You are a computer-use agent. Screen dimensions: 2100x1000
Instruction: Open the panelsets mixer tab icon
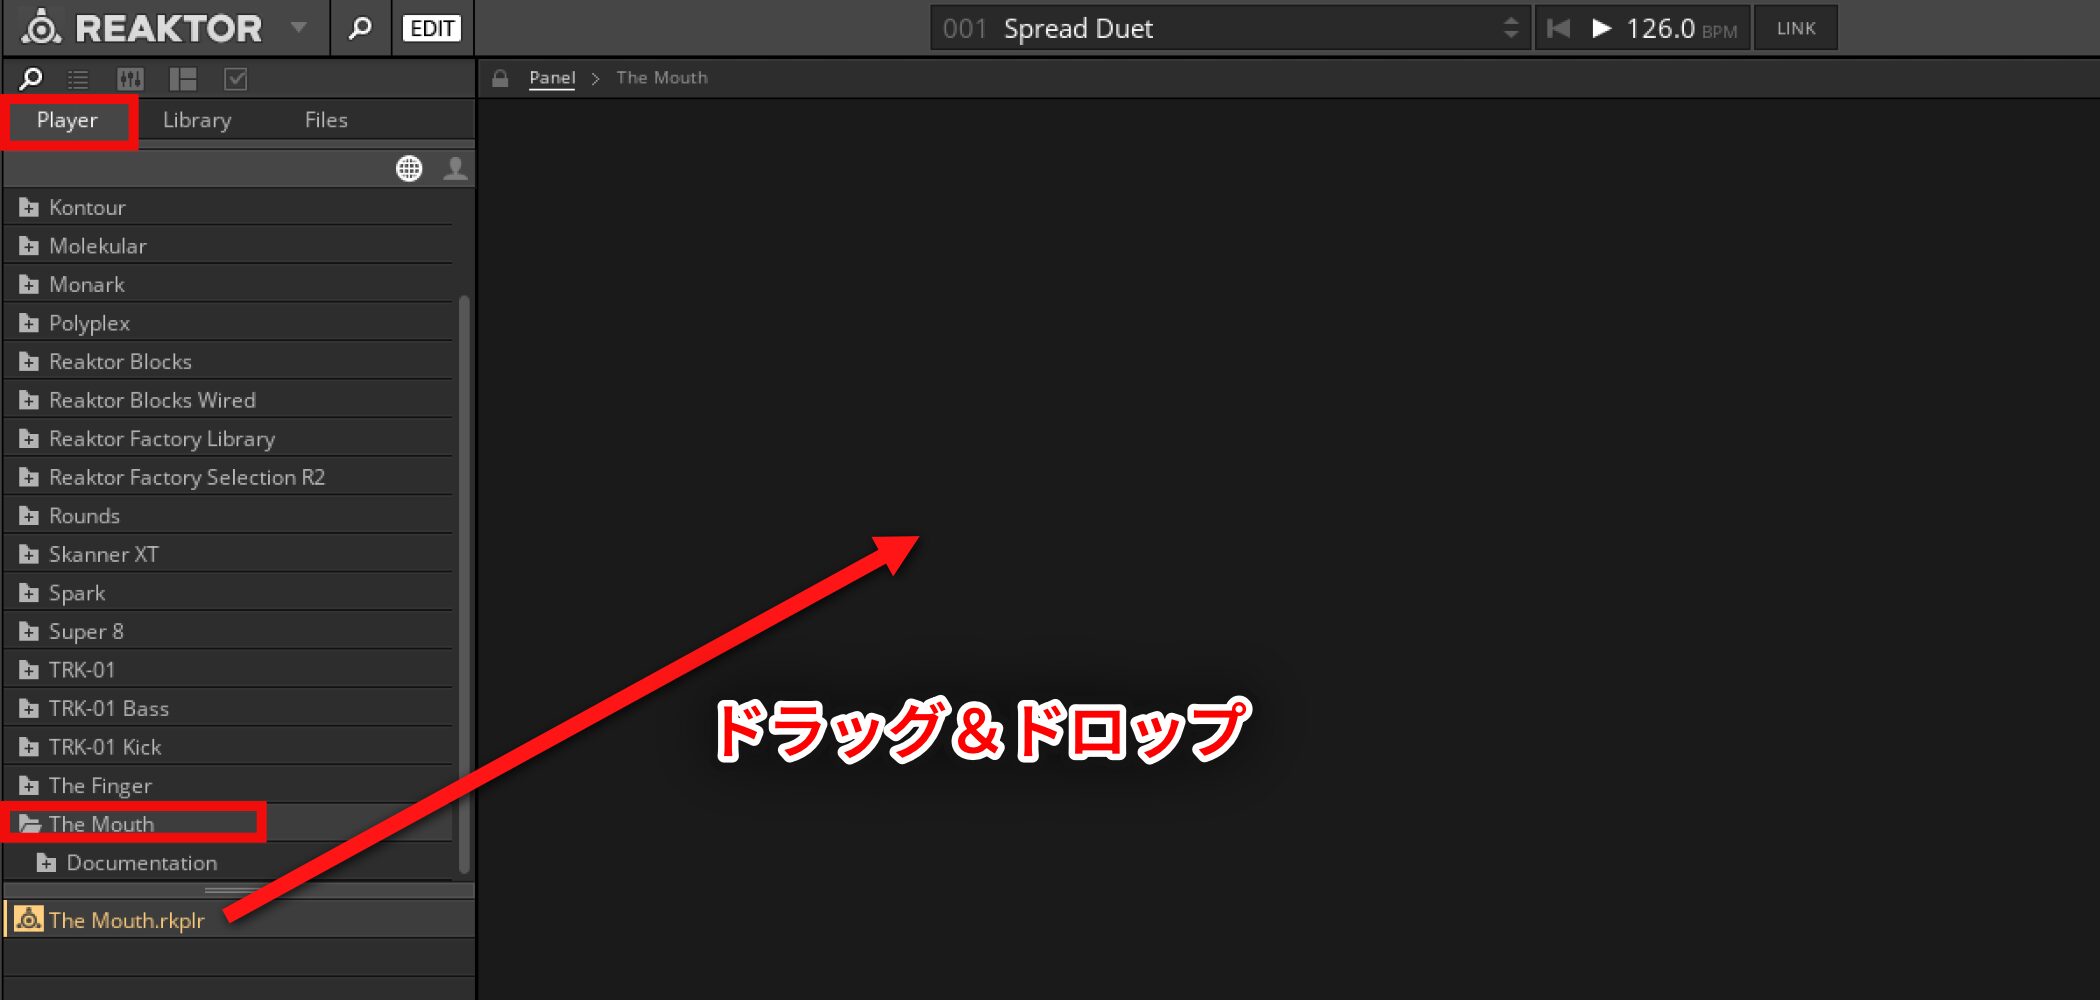click(x=130, y=79)
